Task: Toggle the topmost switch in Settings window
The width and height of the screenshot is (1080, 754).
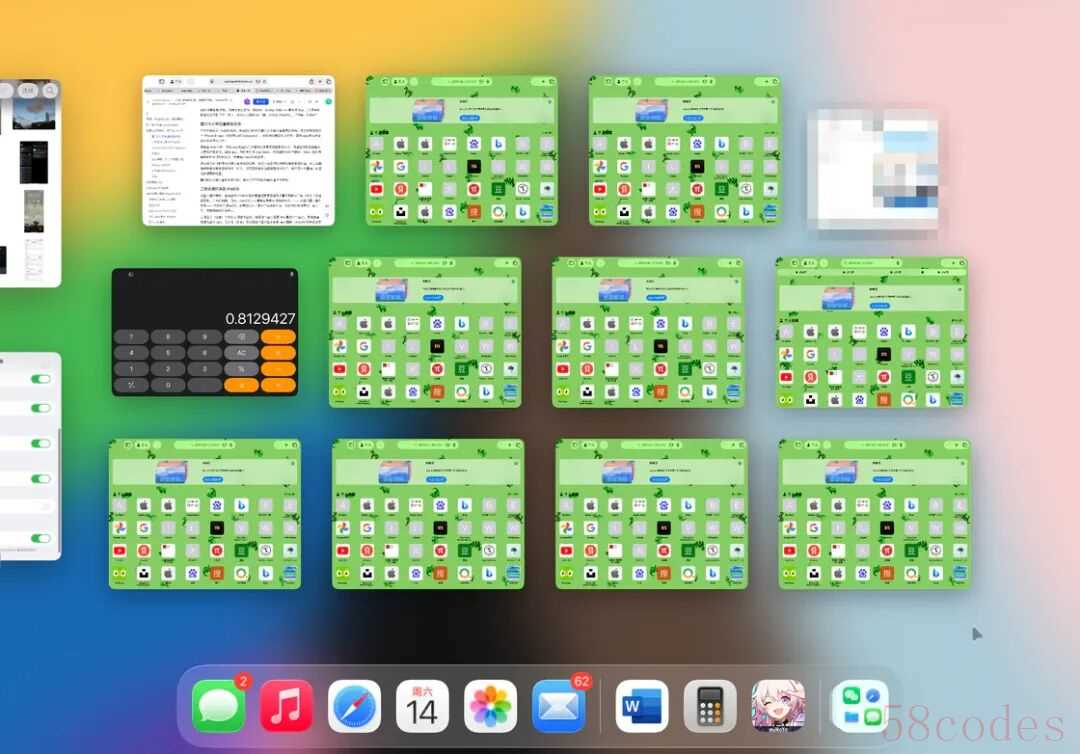Action: pyautogui.click(x=41, y=379)
